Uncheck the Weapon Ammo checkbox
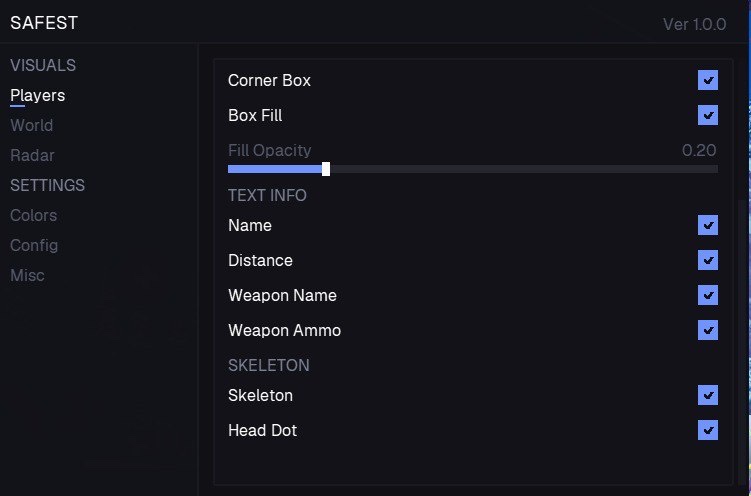Screen dimensions: 751x496 (x=708, y=331)
